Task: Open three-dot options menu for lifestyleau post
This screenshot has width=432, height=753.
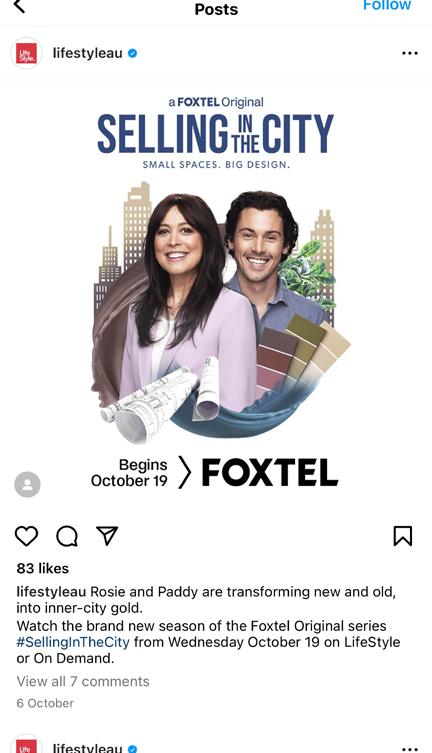Action: coord(409,53)
